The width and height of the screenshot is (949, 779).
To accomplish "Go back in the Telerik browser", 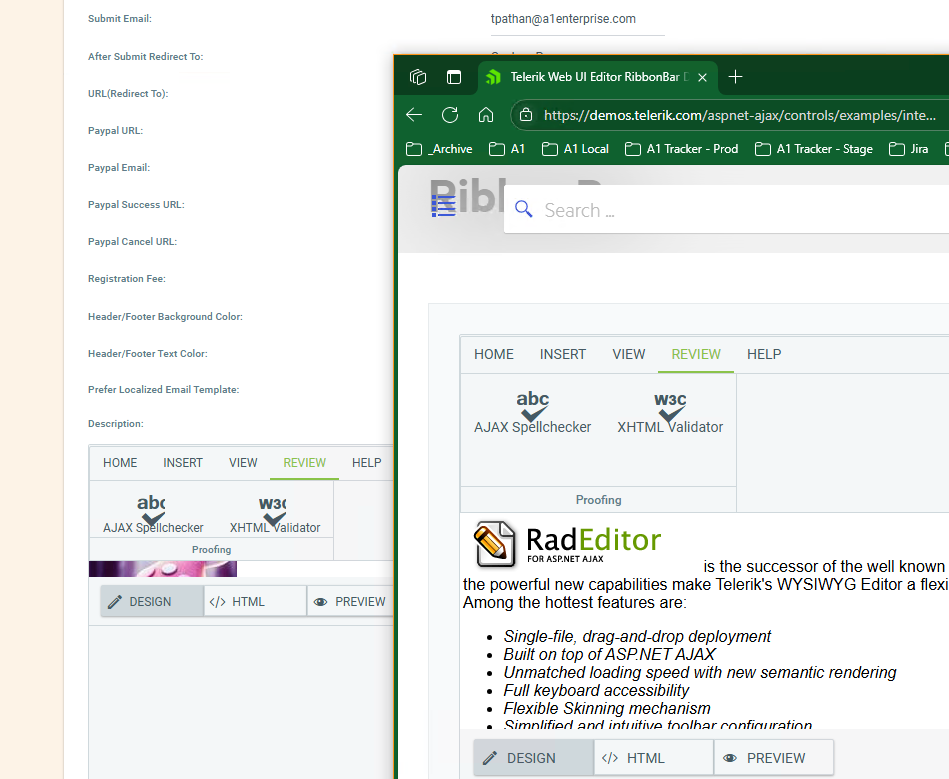I will coord(414,115).
